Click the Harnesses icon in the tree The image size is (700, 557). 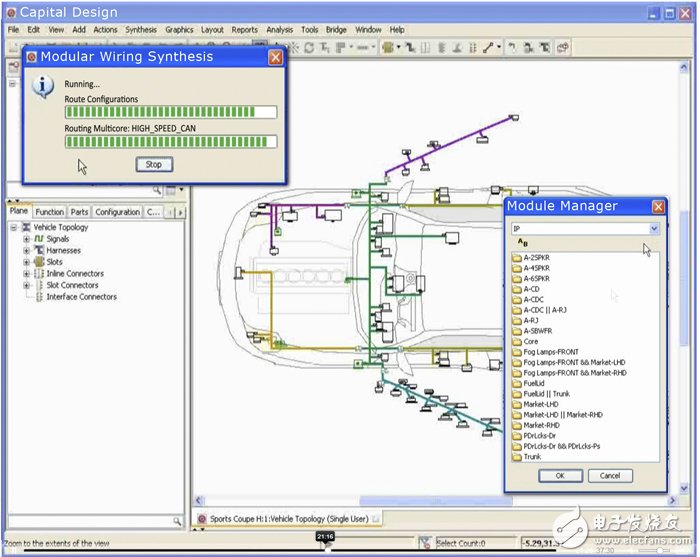pyautogui.click(x=39, y=251)
